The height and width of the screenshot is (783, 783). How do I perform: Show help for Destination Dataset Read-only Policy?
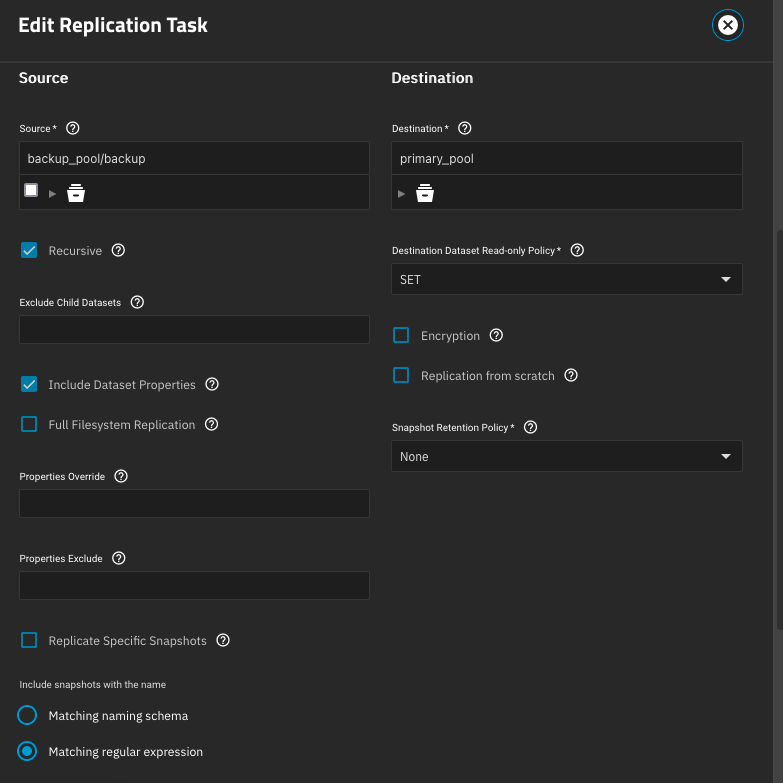[x=576, y=250]
